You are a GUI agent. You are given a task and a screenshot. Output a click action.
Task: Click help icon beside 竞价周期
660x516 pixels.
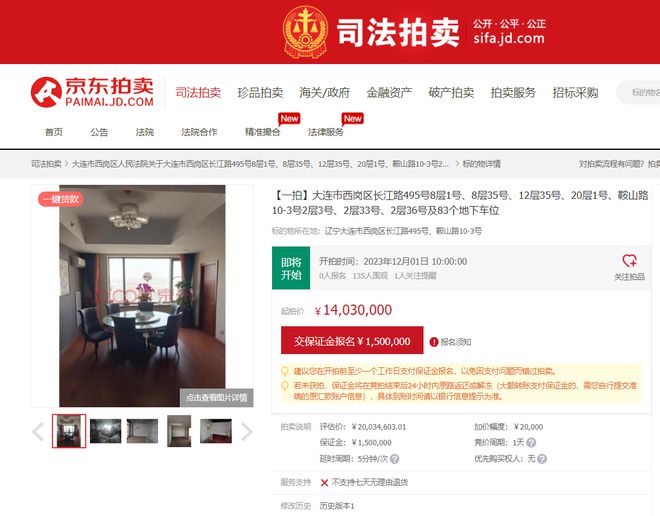(x=531, y=443)
